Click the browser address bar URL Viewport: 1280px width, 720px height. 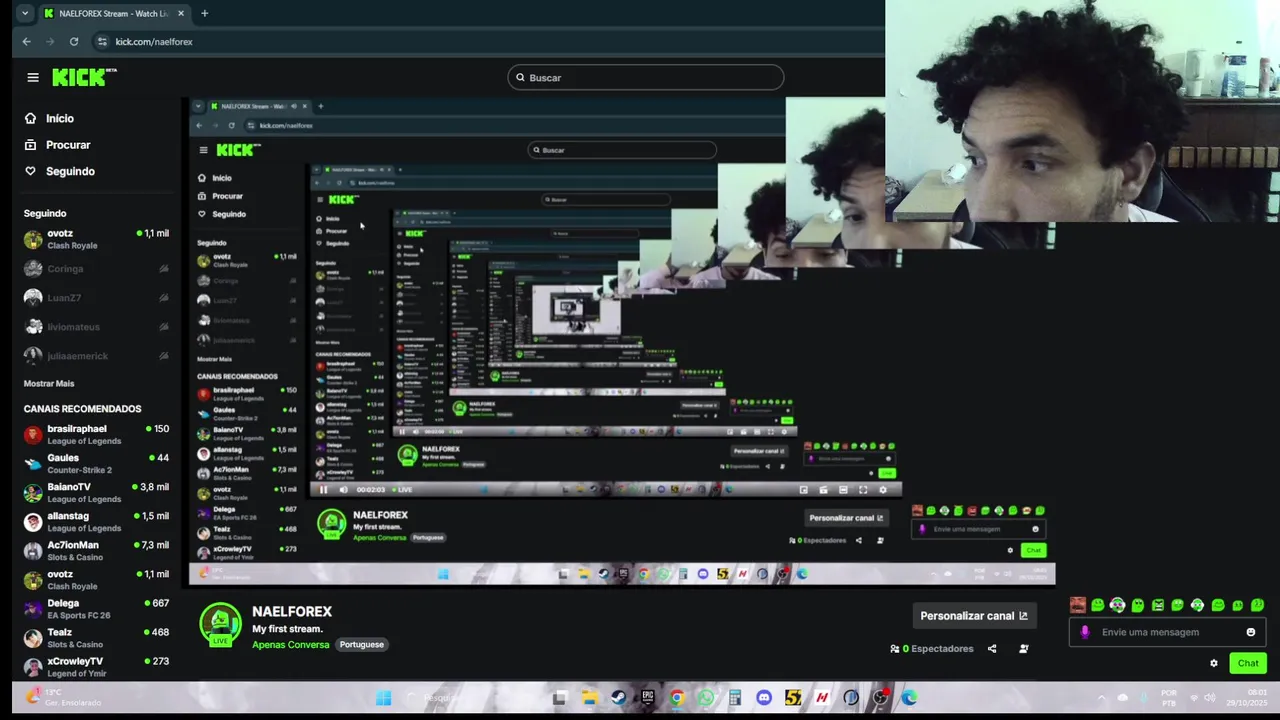tap(154, 42)
